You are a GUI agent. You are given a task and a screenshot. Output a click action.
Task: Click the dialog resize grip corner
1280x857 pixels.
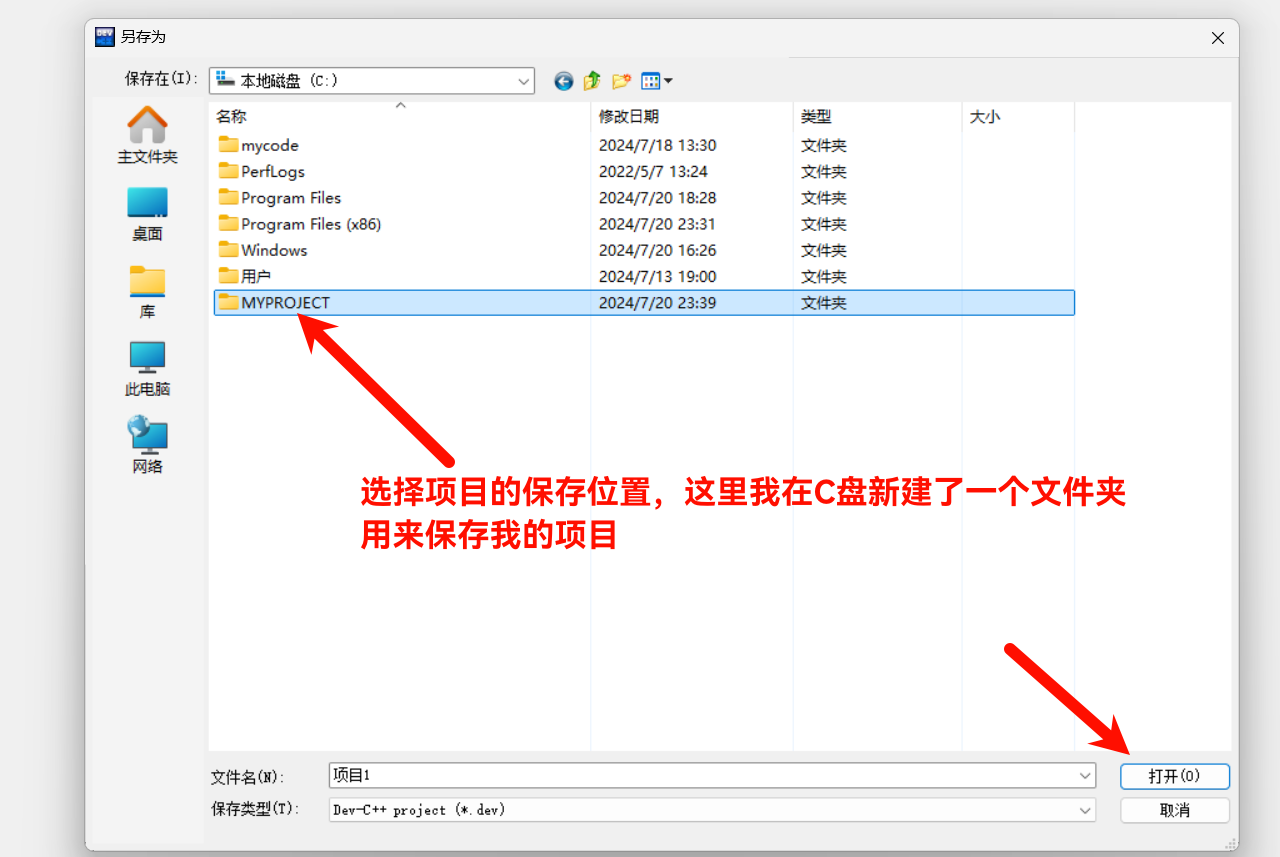[x=1230, y=842]
